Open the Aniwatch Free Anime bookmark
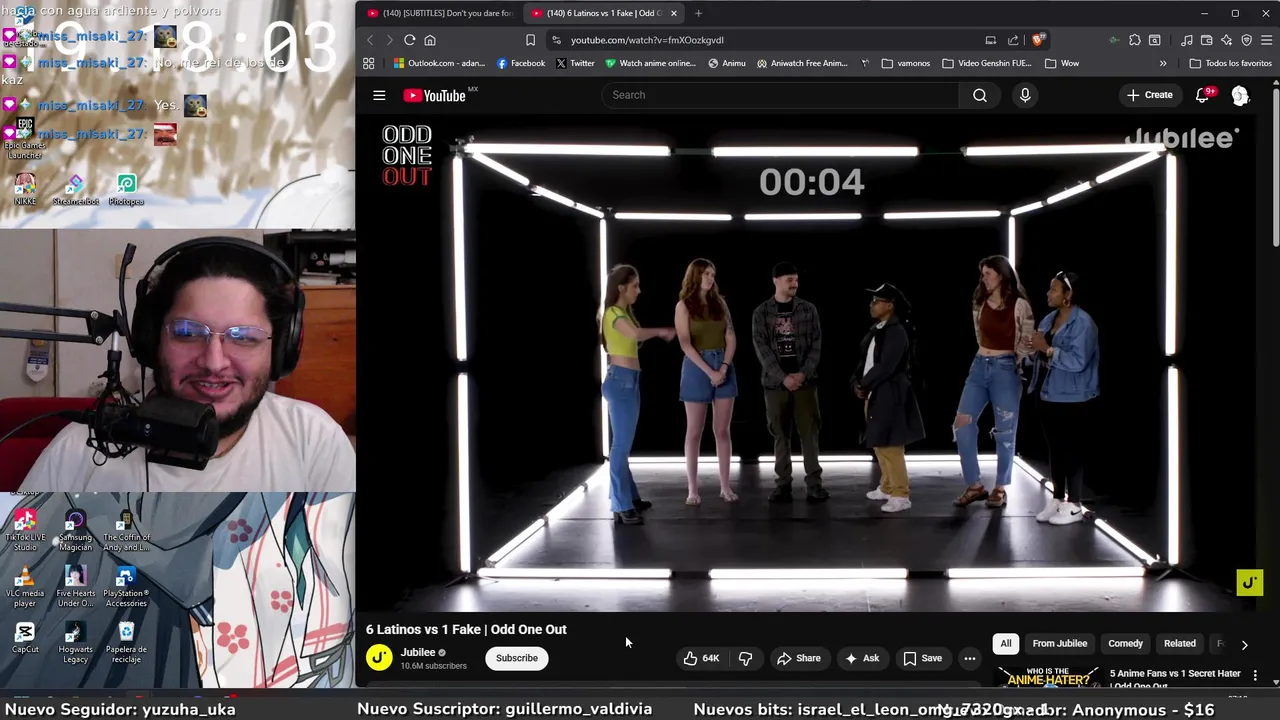 pyautogui.click(x=802, y=63)
